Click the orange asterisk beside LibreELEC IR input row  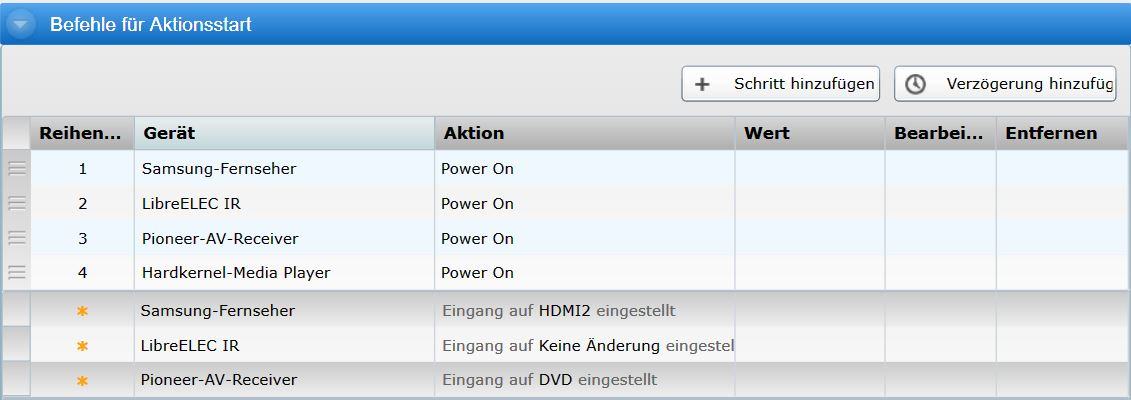[83, 346]
